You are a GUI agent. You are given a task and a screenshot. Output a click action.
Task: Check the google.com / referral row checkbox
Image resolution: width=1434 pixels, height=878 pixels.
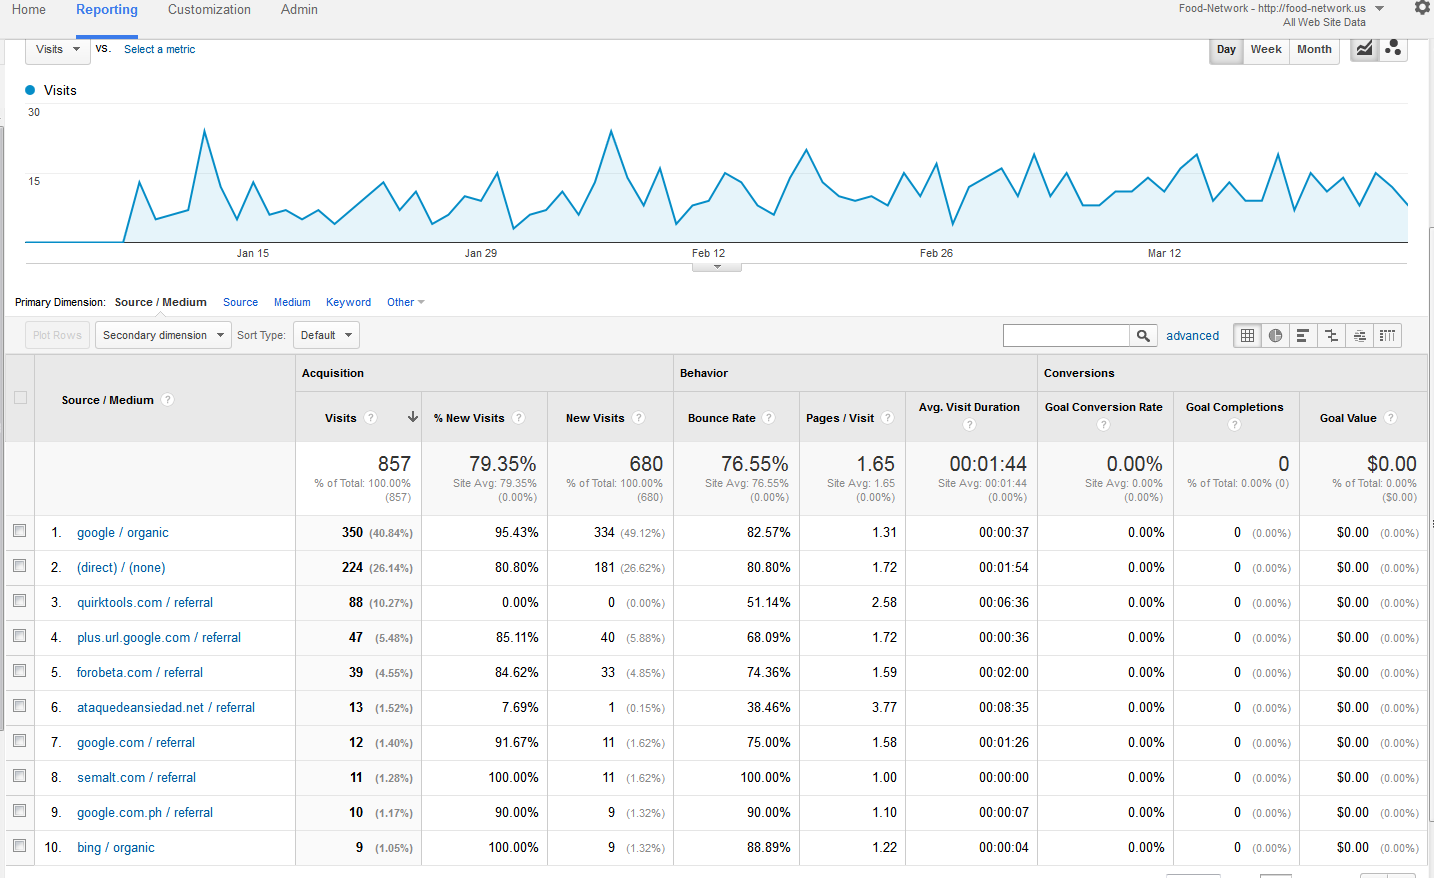pos(20,741)
